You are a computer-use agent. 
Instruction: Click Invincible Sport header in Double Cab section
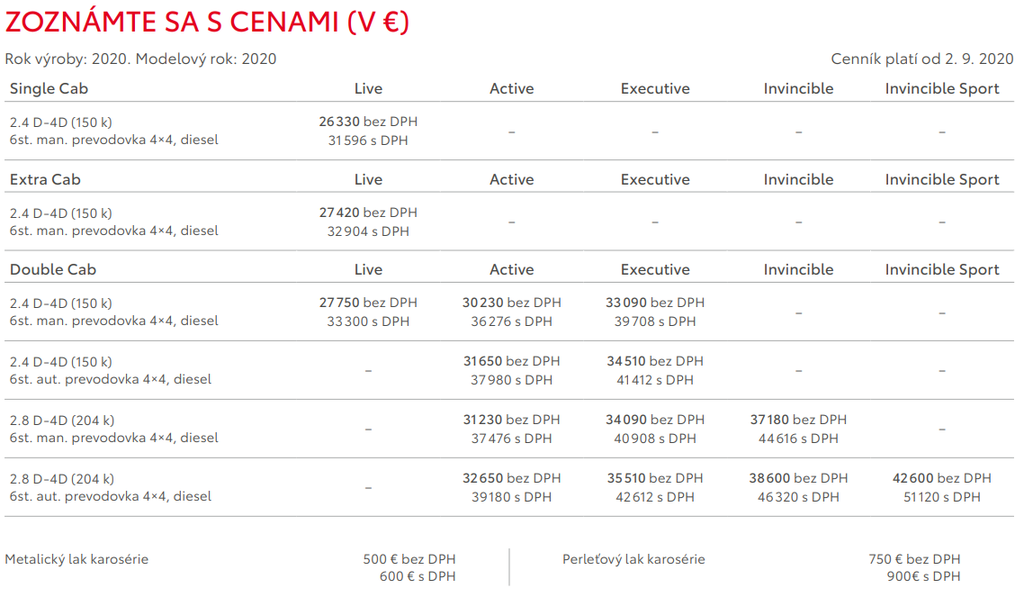pyautogui.click(x=942, y=270)
